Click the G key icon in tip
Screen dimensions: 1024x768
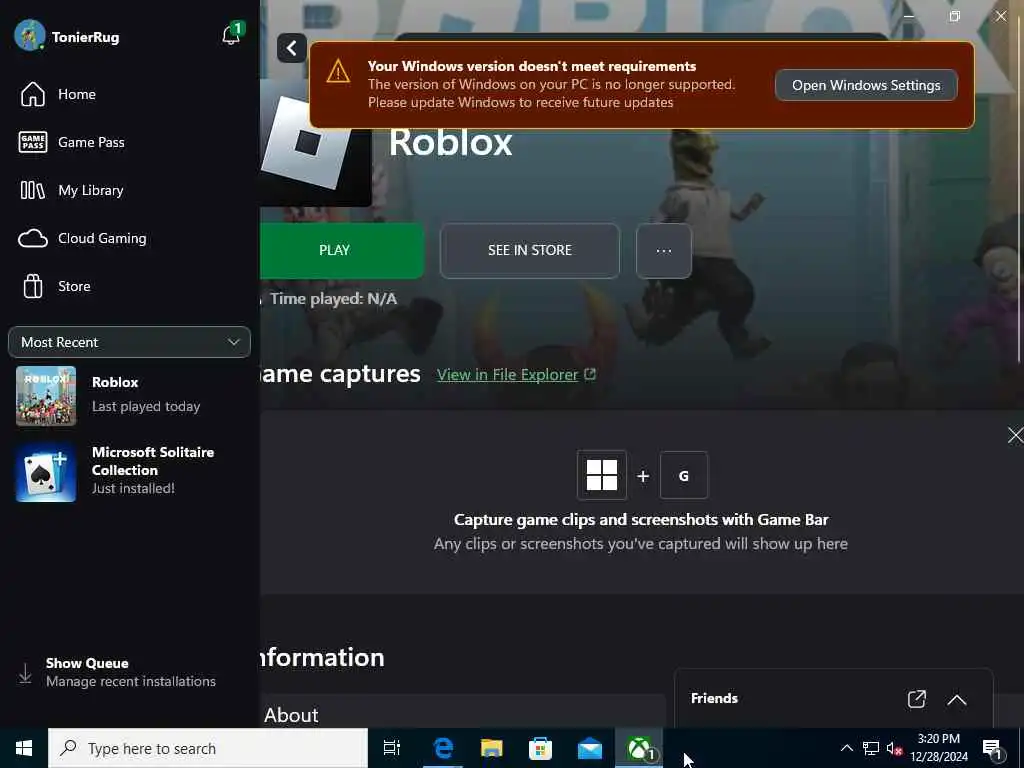[683, 475]
